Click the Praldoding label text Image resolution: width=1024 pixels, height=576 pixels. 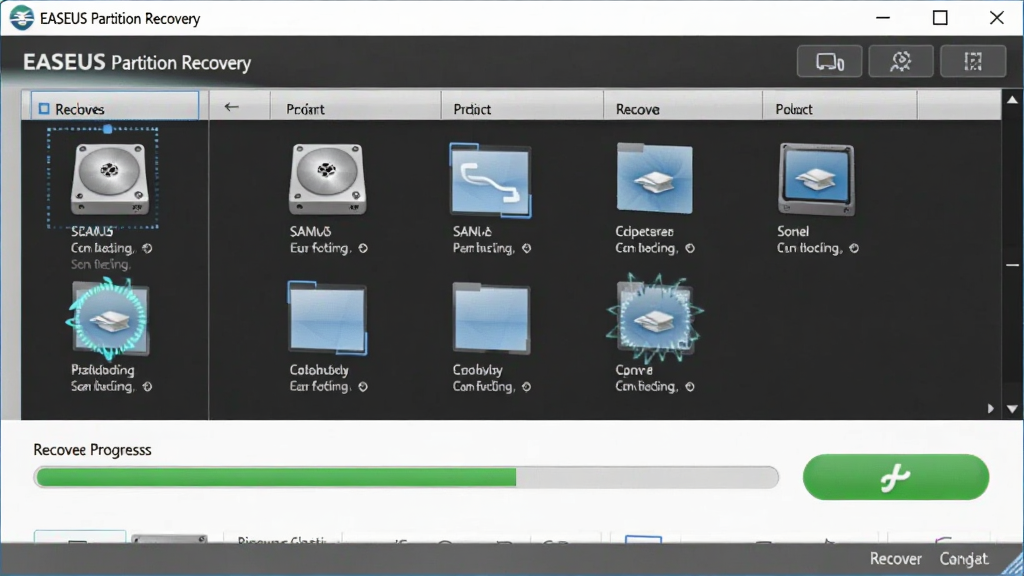click(x=103, y=370)
